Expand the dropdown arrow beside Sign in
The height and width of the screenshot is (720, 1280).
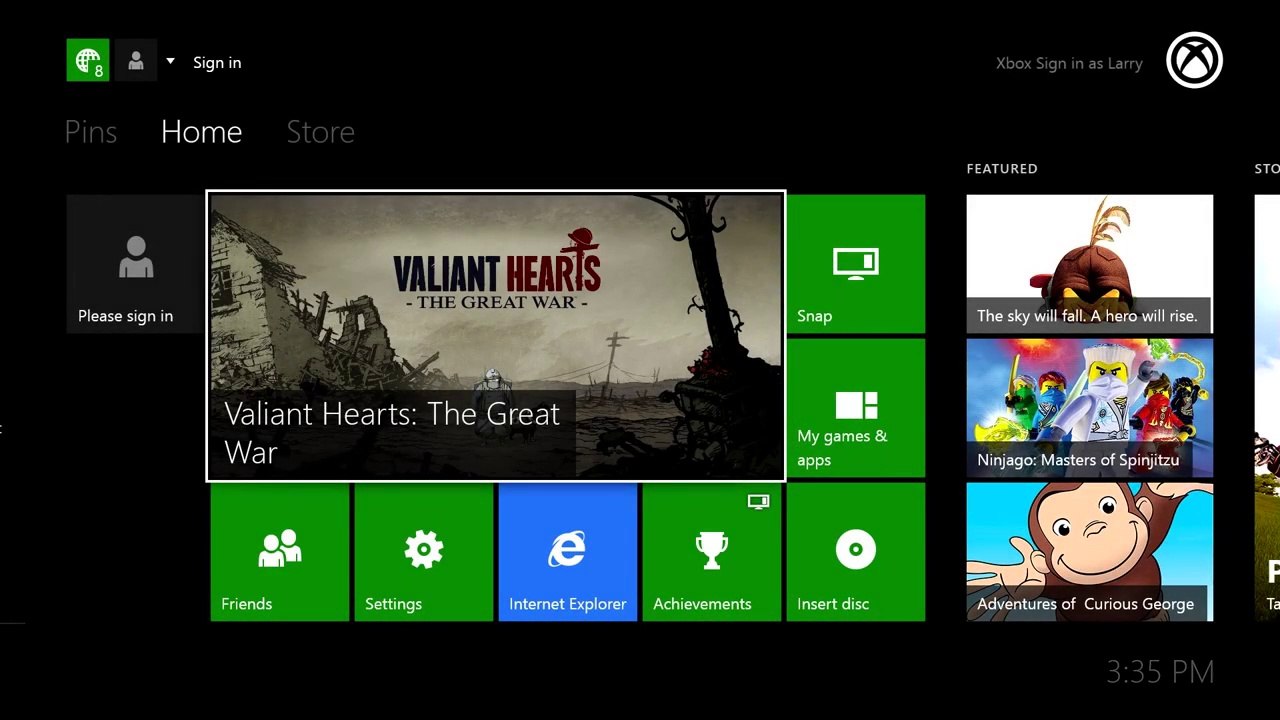tap(170, 61)
